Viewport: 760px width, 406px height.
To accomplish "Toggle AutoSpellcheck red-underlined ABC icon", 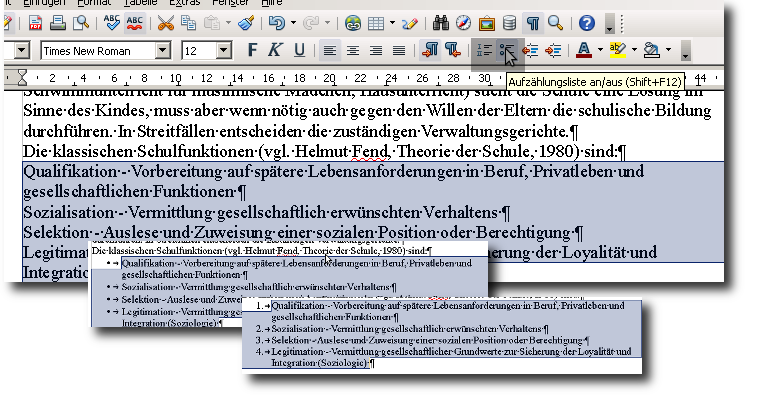I will click(135, 23).
